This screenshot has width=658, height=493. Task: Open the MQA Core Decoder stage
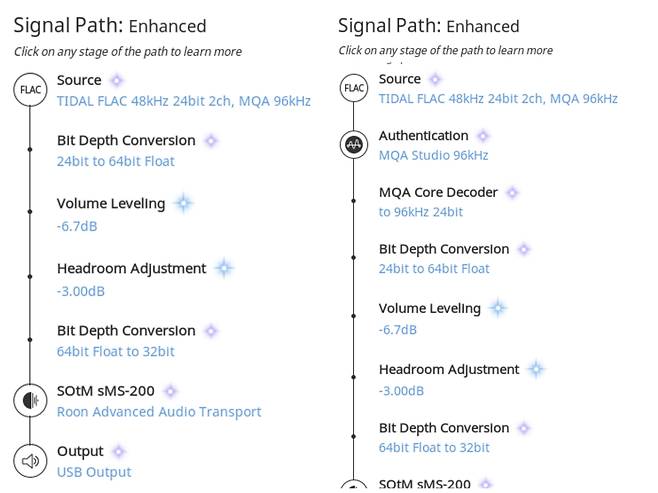(438, 193)
